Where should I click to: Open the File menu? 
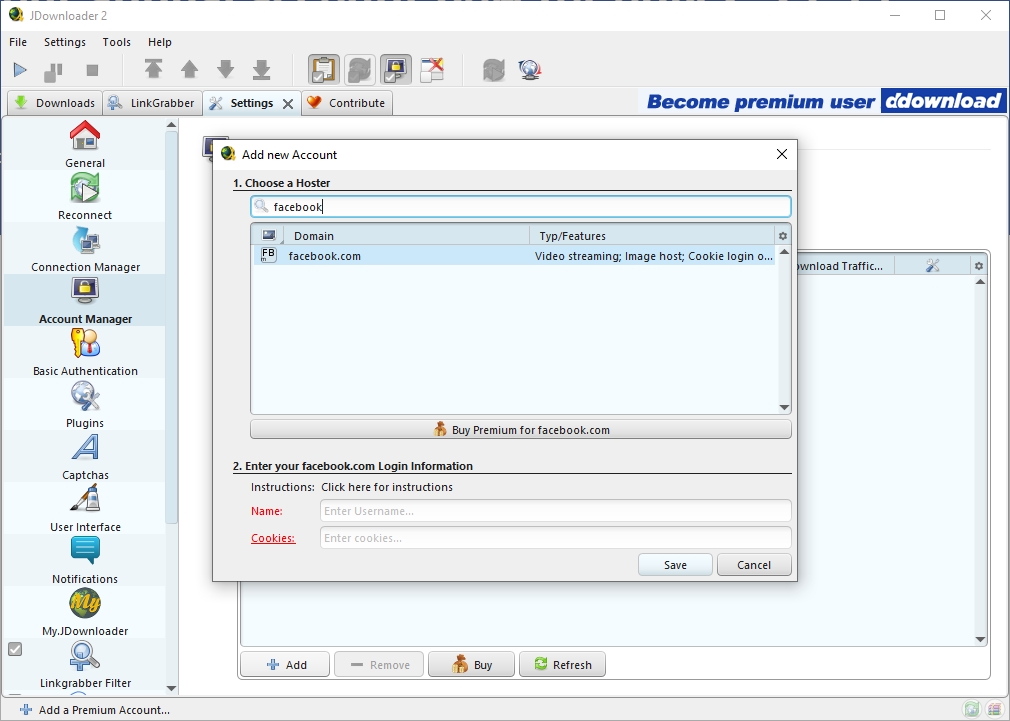pyautogui.click(x=18, y=42)
